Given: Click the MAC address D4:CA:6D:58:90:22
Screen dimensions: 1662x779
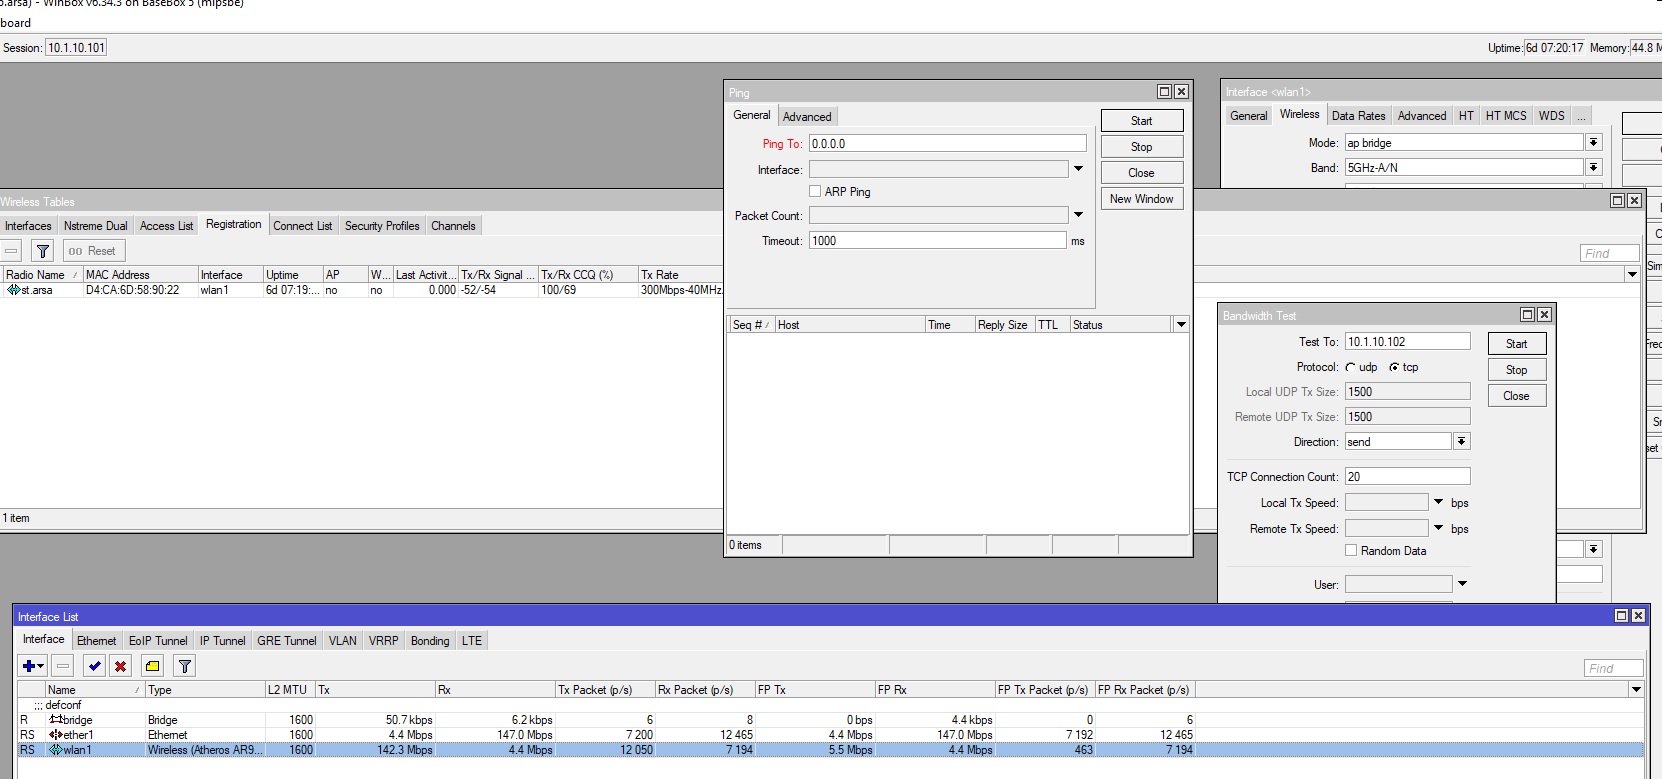Looking at the screenshot, I should tap(133, 290).
